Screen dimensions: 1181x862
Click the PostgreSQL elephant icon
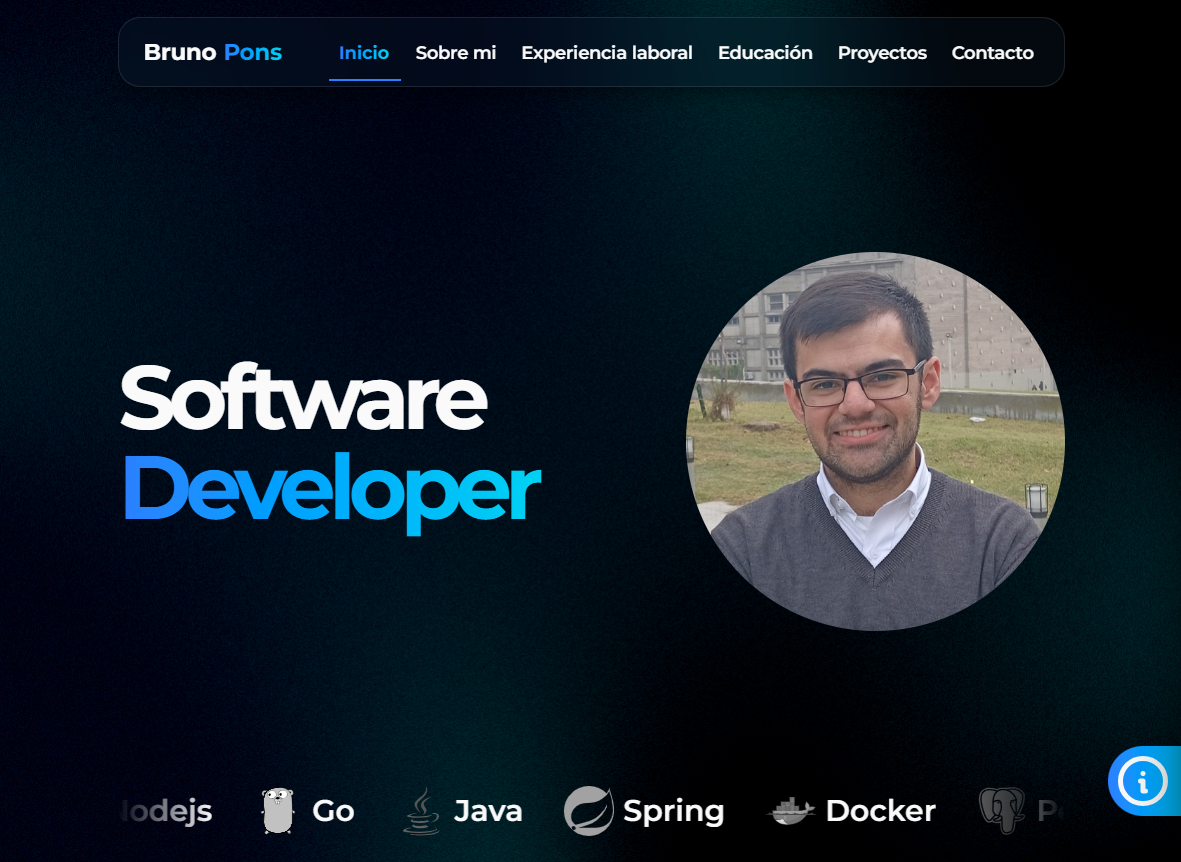point(1002,811)
